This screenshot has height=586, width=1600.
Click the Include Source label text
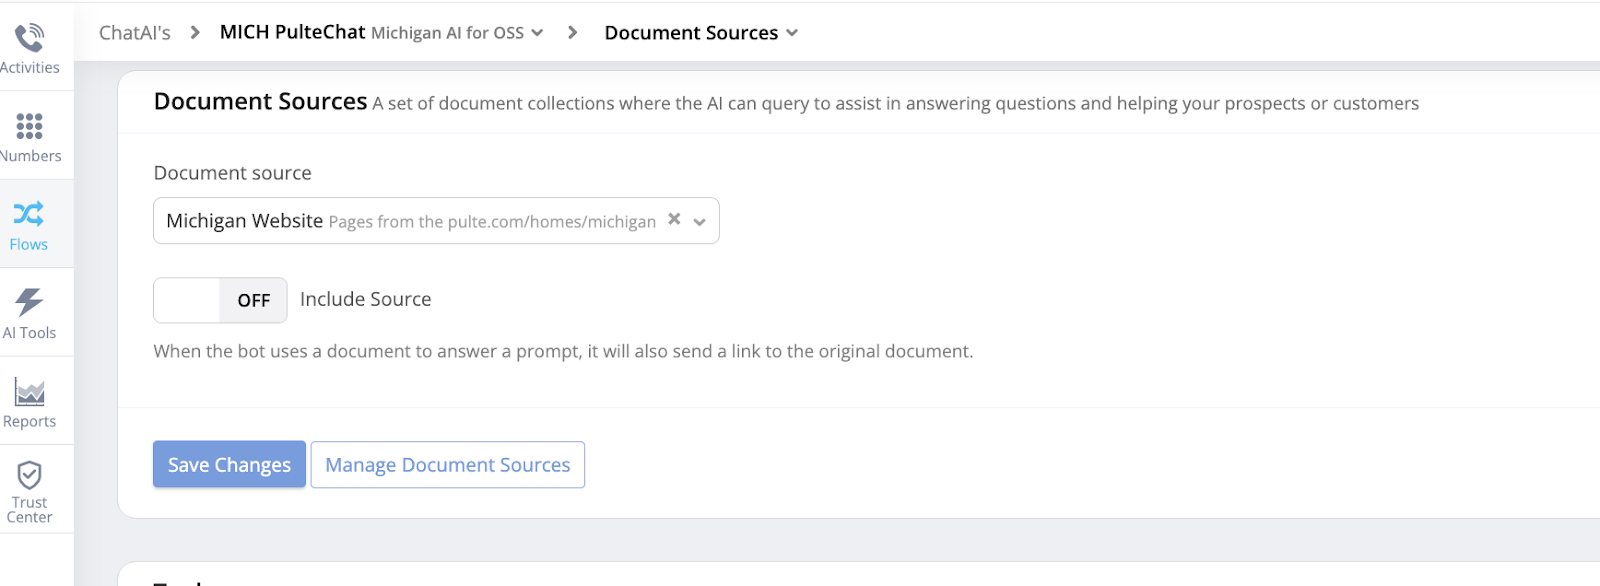click(365, 299)
